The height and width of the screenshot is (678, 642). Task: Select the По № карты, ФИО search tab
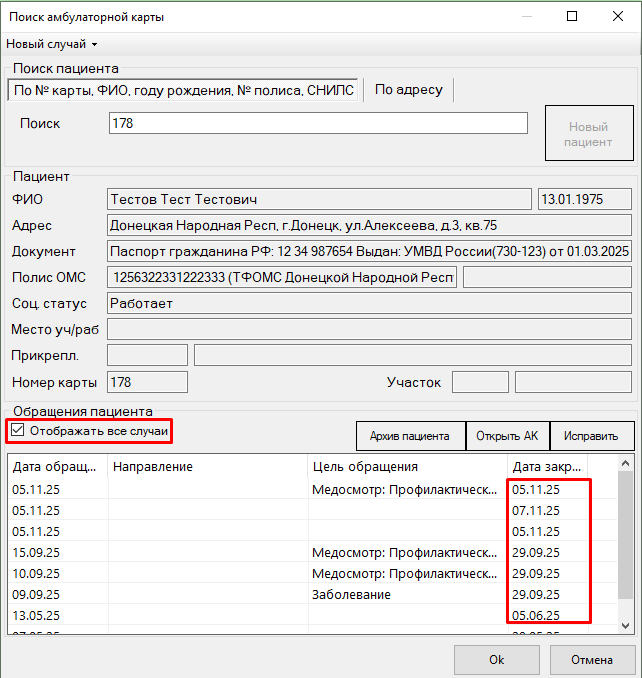click(183, 90)
